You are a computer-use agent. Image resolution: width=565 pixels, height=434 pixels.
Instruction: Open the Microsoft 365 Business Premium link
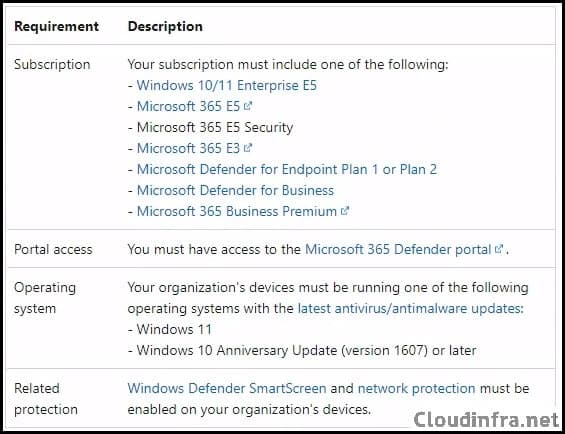237,211
